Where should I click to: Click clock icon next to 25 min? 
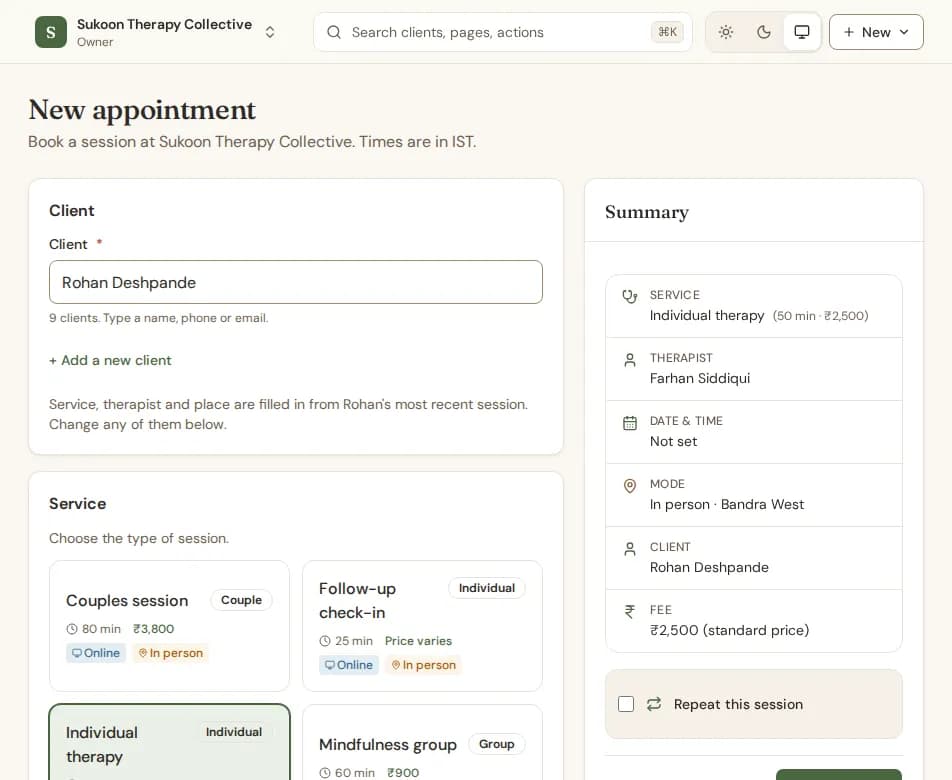(x=325, y=641)
